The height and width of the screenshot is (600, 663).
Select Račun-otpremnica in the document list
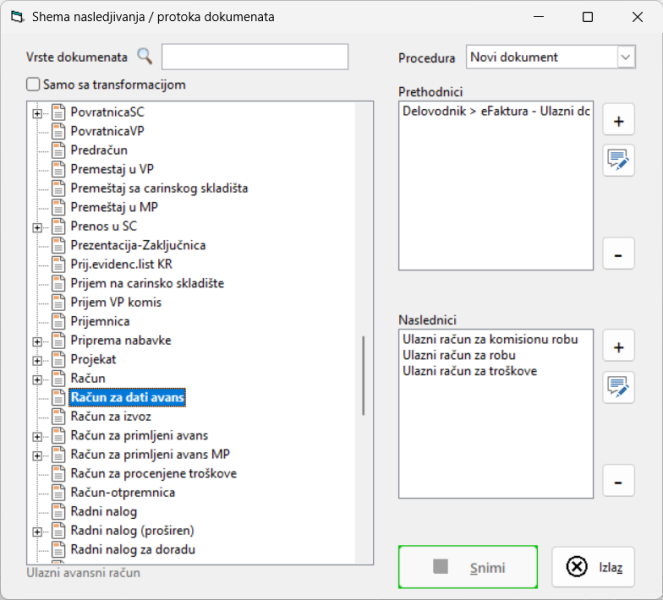tap(123, 492)
